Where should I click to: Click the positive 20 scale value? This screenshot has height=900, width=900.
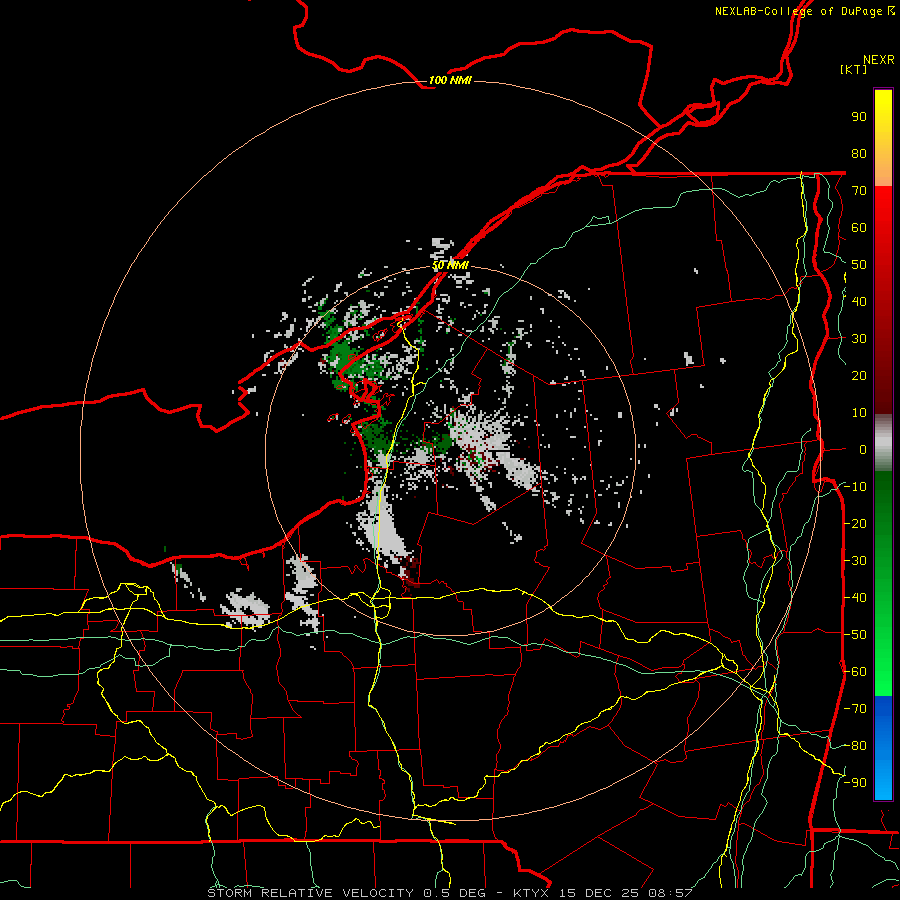tap(859, 376)
